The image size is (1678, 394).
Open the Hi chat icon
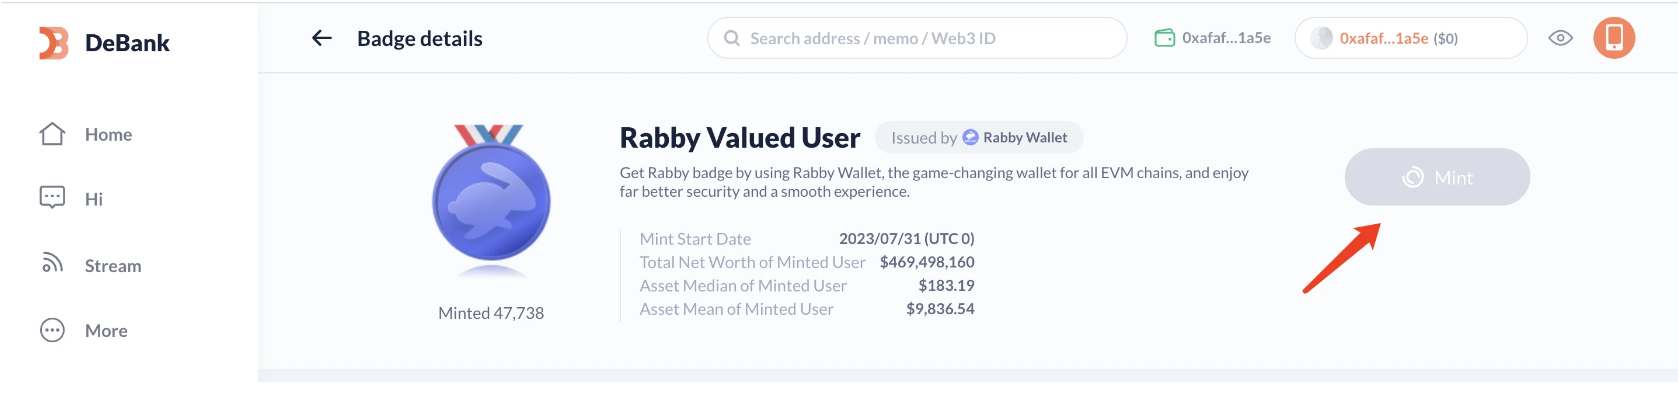(52, 198)
